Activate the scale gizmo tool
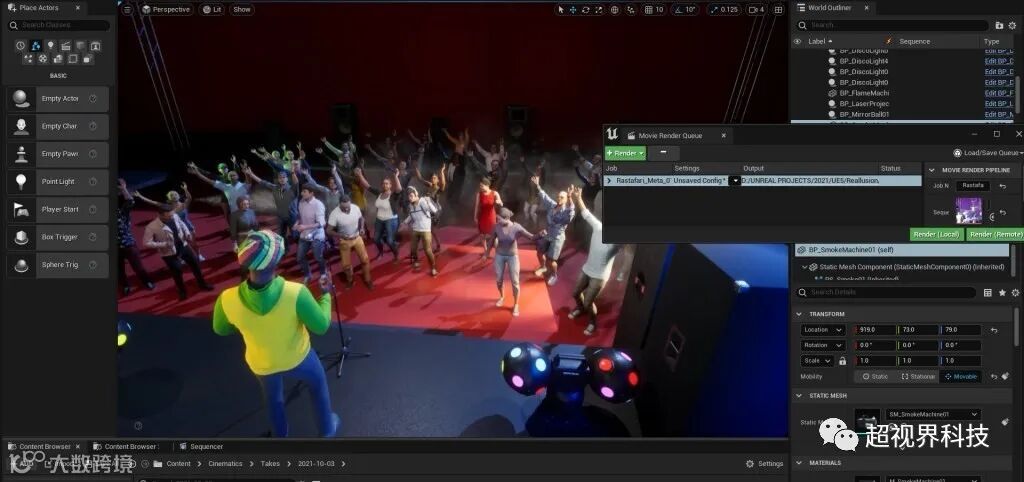Viewport: 1024px width, 482px height. point(598,10)
